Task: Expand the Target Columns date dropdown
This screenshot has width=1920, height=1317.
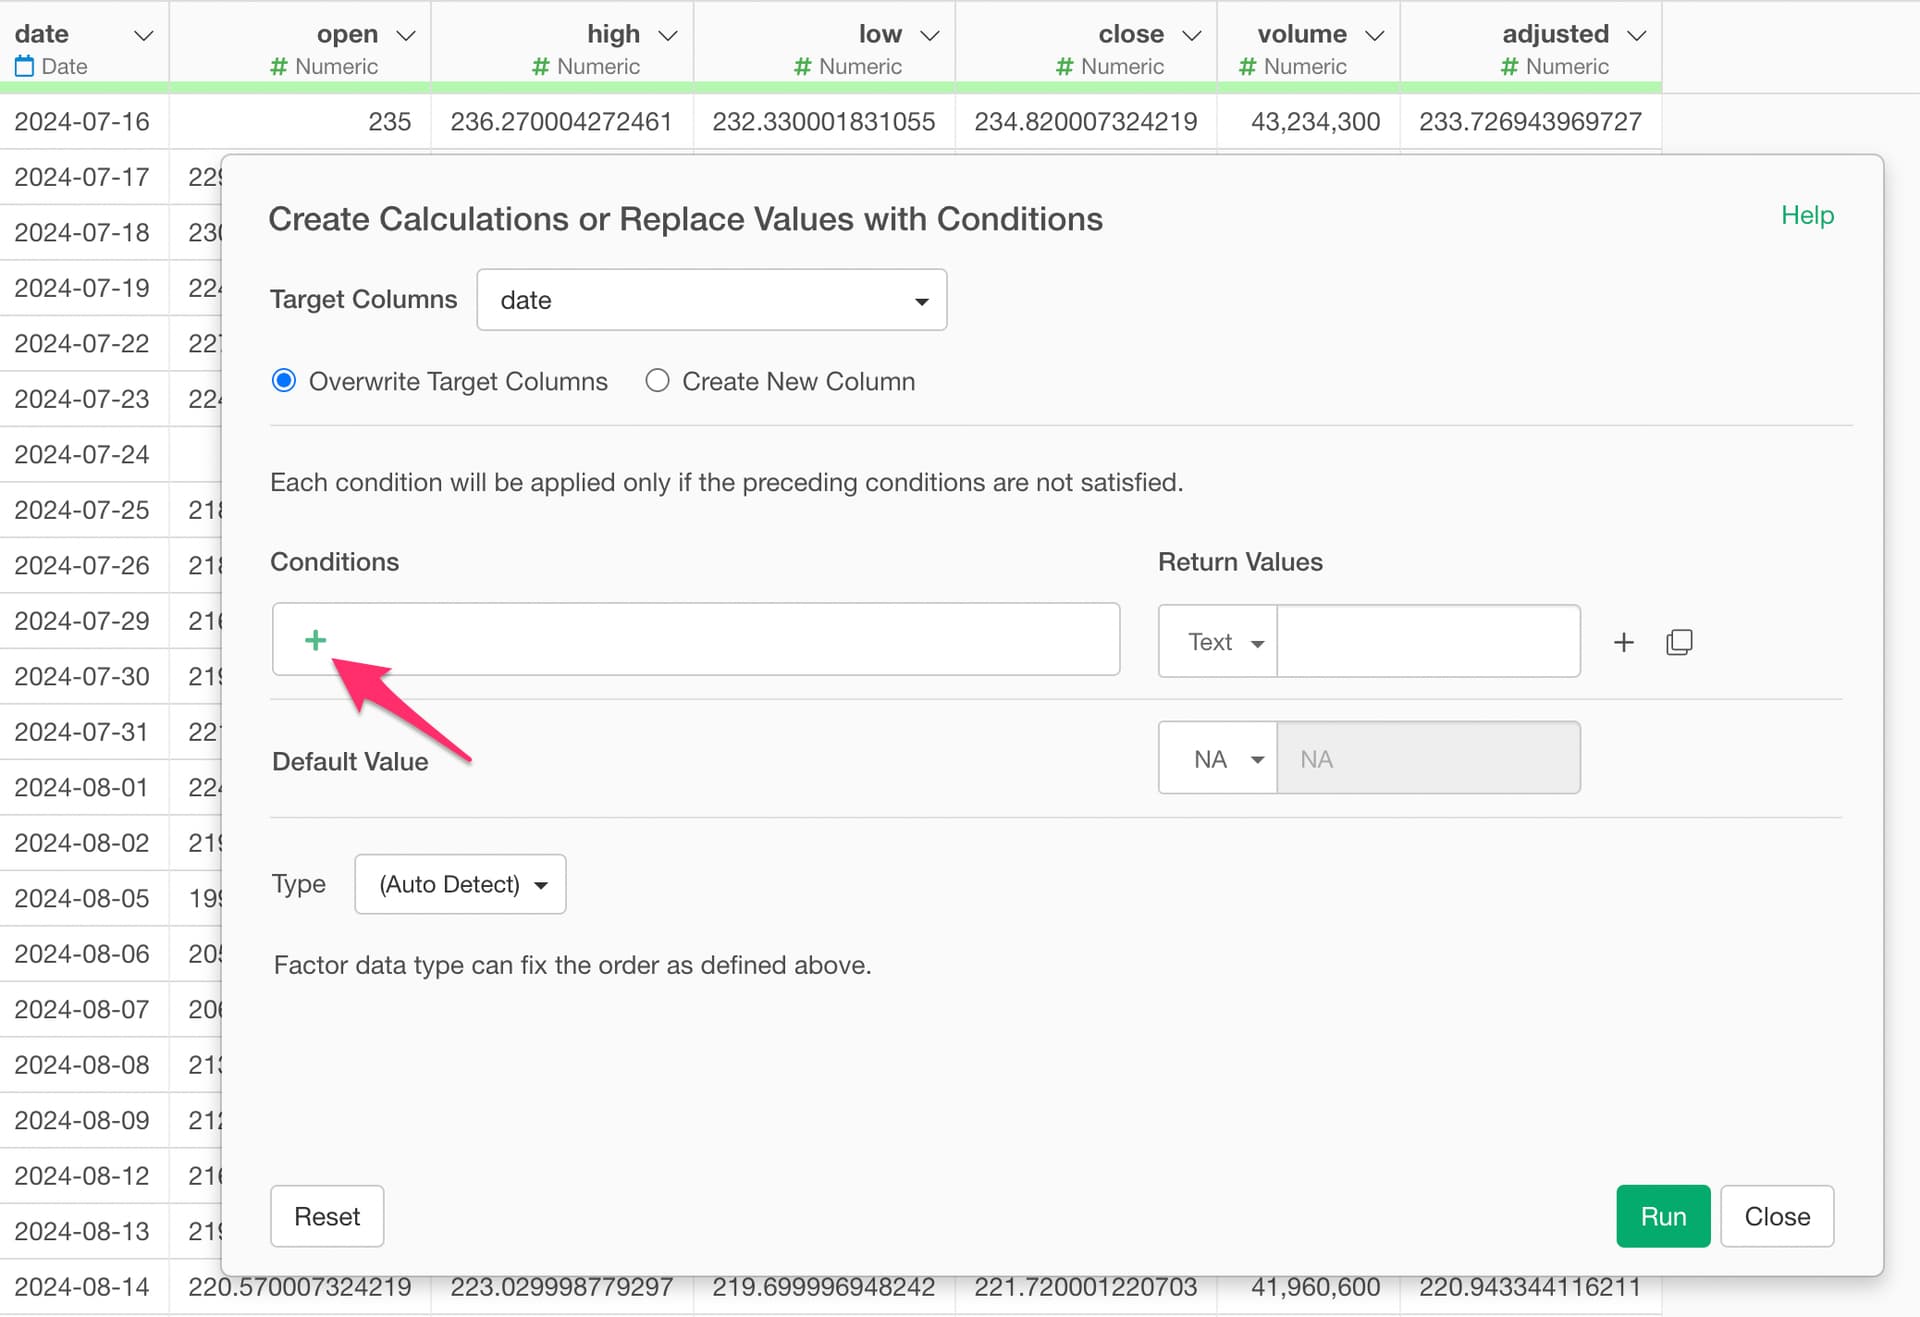Action: pyautogui.click(x=712, y=300)
